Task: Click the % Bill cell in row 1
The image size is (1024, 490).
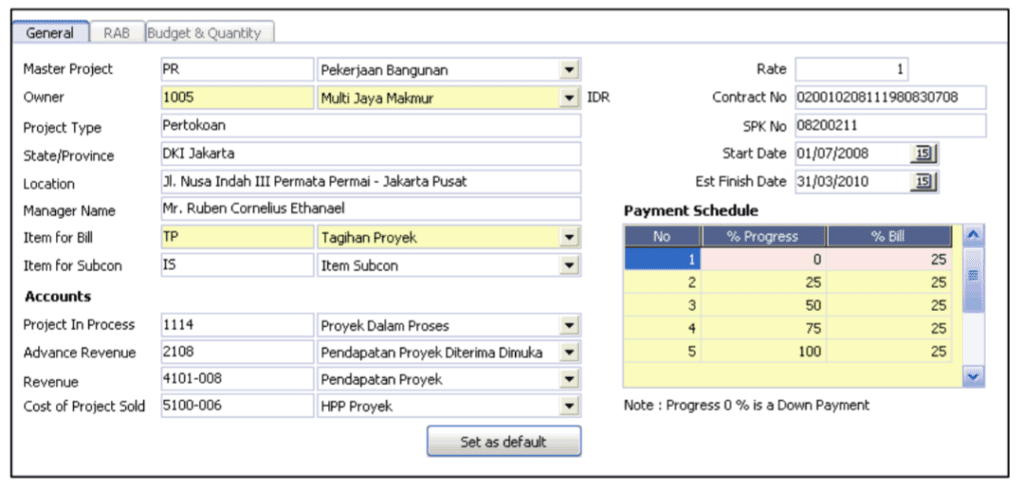Action: pos(889,259)
